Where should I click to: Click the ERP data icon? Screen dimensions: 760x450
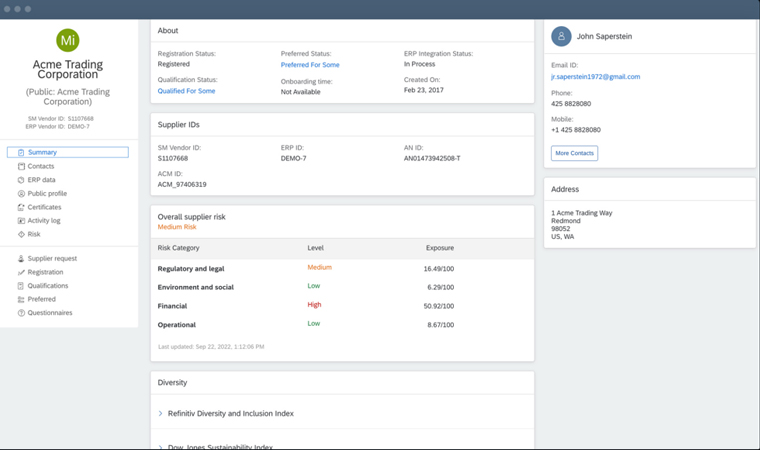[x=21, y=180]
